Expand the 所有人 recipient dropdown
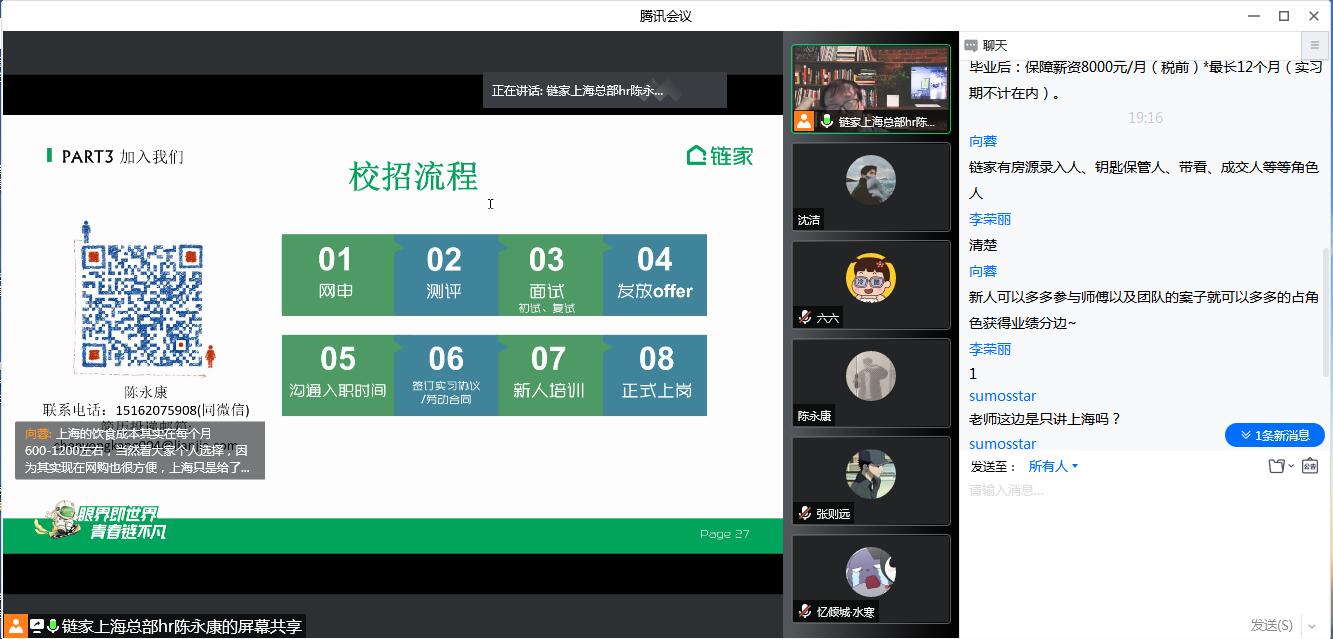The height and width of the screenshot is (639, 1333). click(x=1053, y=466)
